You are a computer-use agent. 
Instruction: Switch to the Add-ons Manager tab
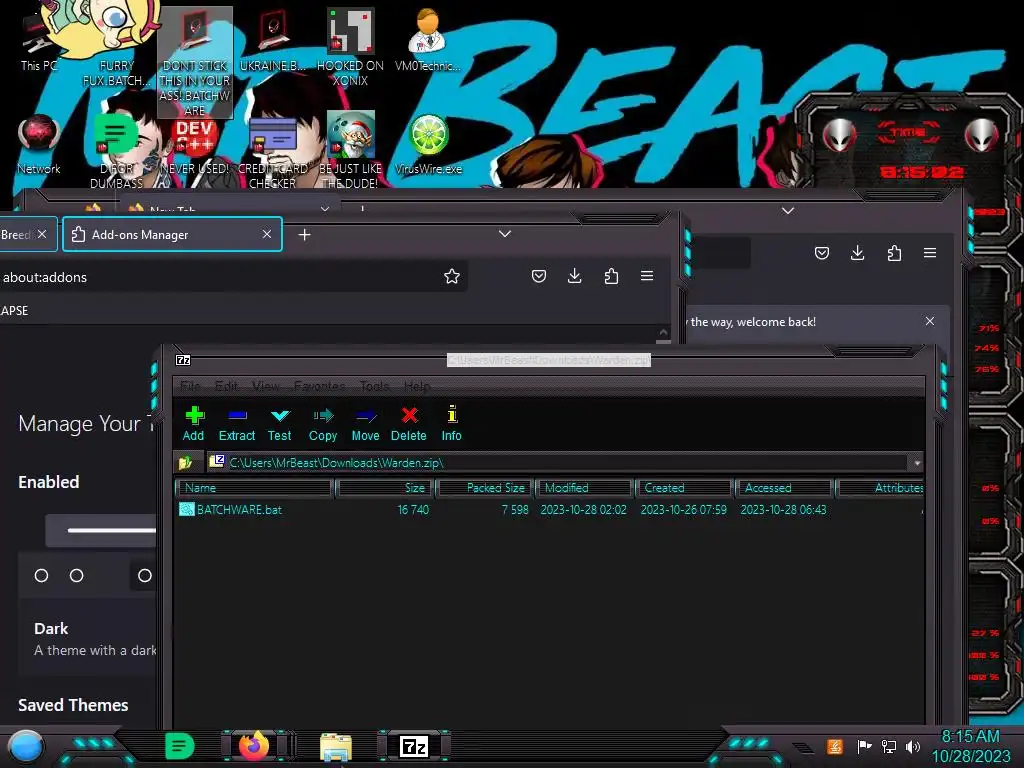(x=172, y=234)
